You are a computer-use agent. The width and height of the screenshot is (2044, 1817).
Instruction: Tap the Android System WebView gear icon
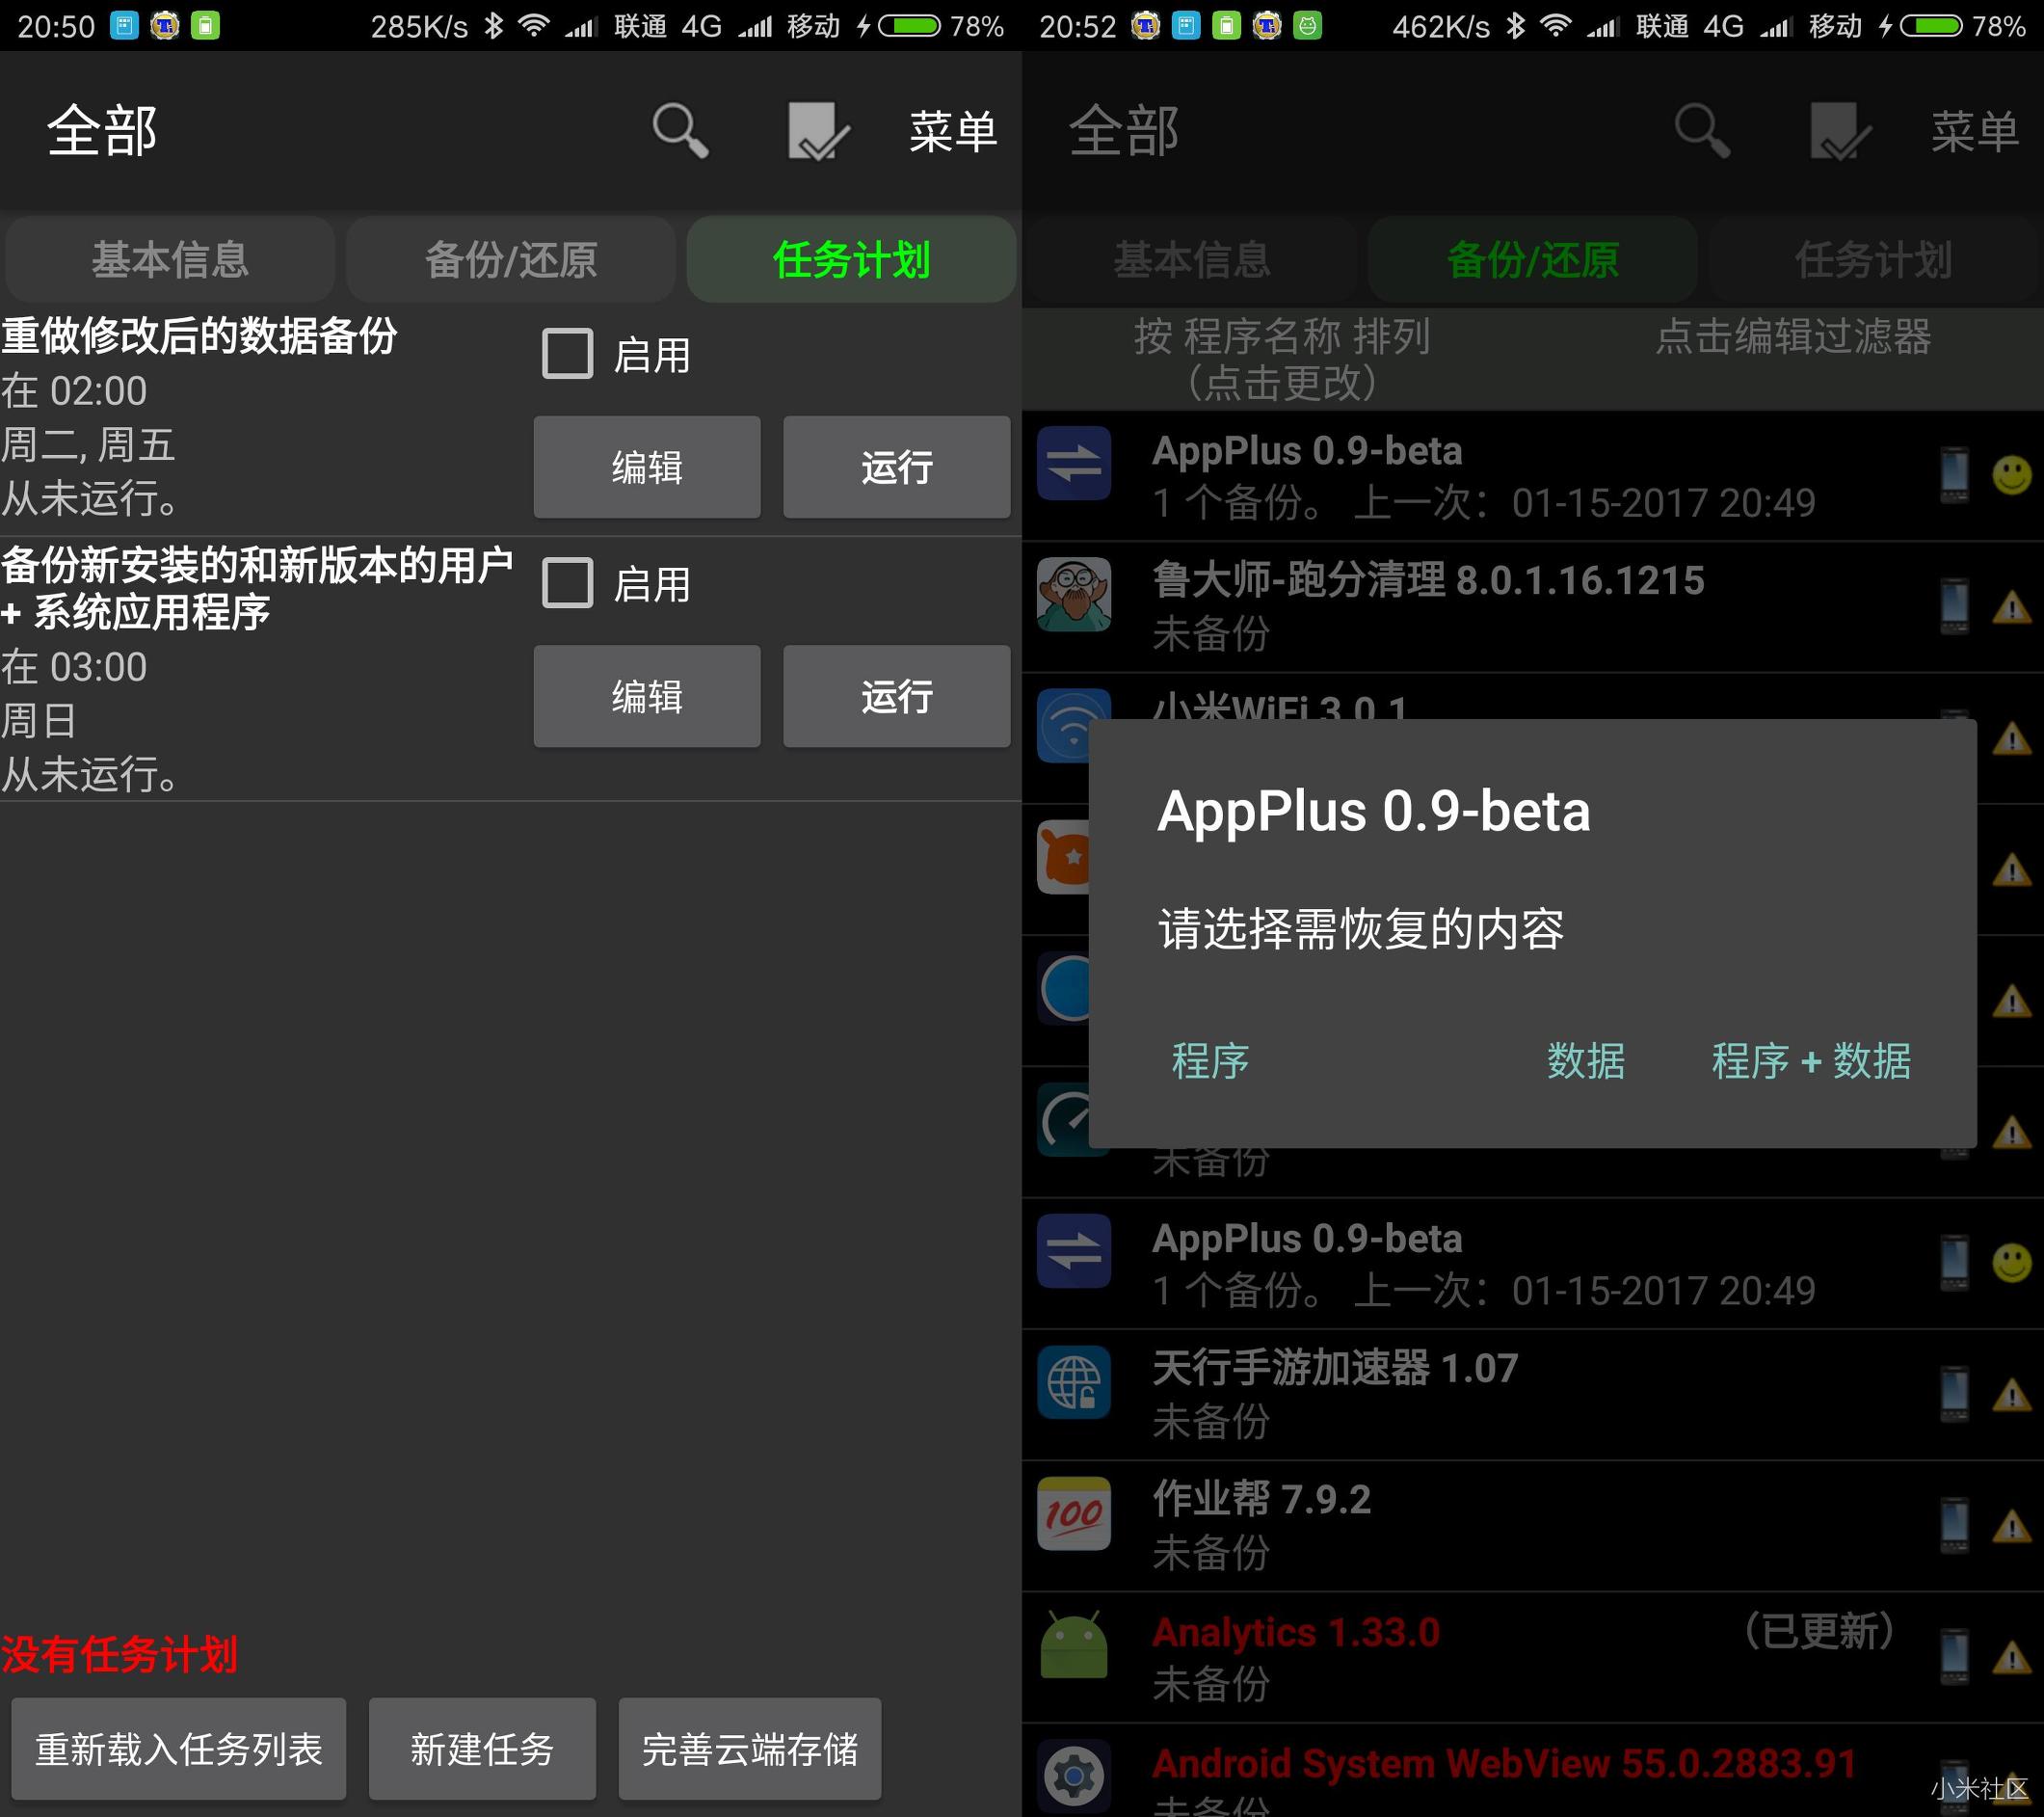tap(1074, 1776)
